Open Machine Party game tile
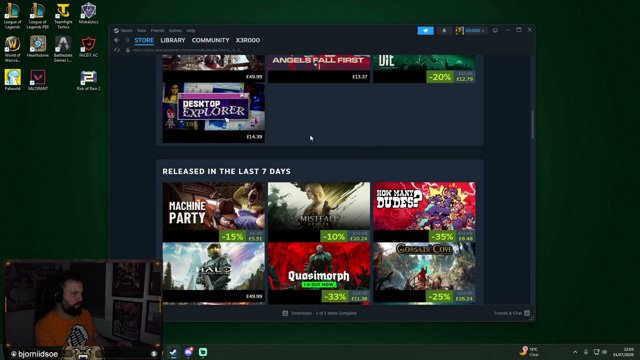The height and width of the screenshot is (360, 640). pos(213,212)
